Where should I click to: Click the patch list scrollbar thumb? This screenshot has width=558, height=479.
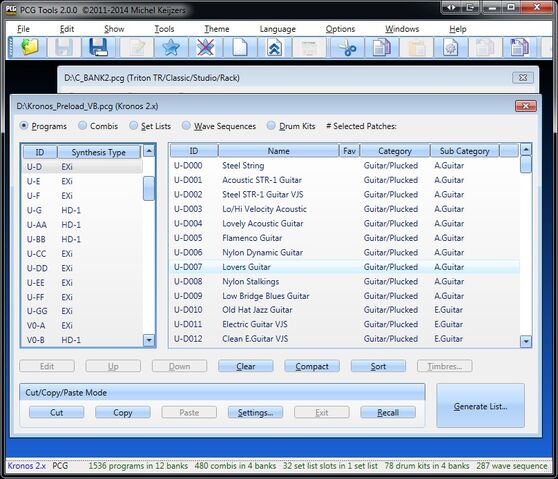click(x=526, y=165)
